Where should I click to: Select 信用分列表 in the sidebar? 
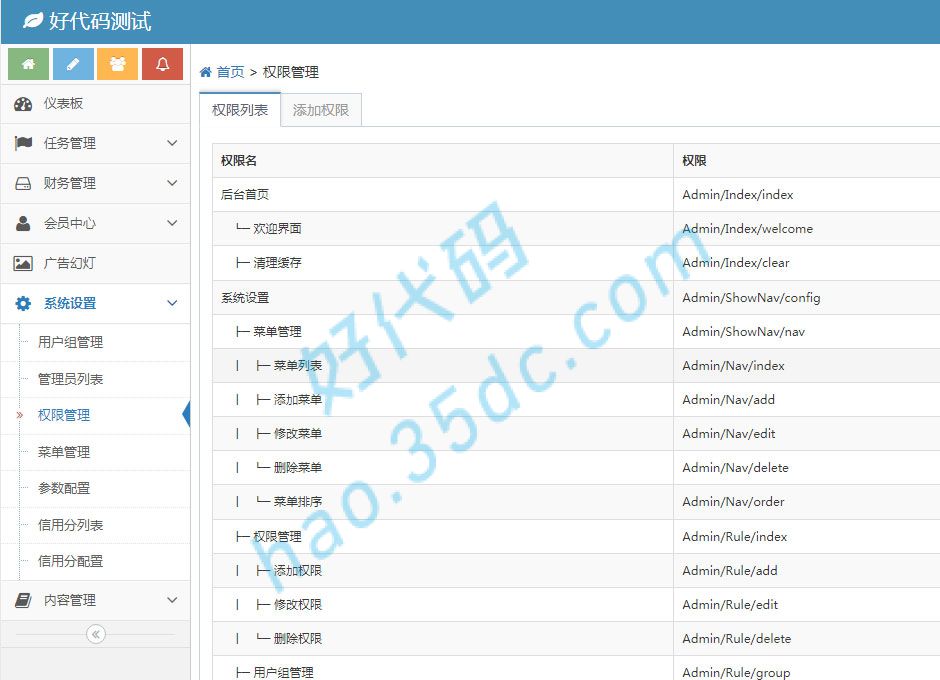pyautogui.click(x=70, y=525)
